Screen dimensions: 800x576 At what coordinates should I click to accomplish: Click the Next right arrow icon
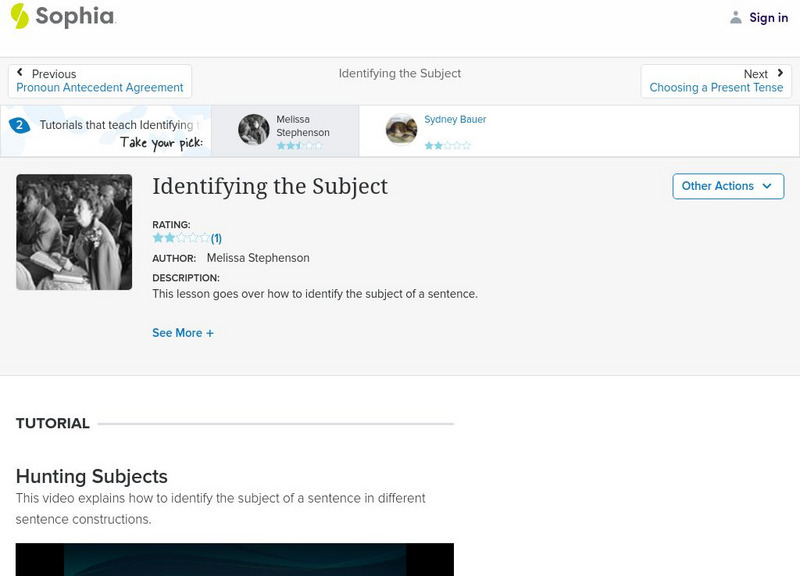click(780, 73)
